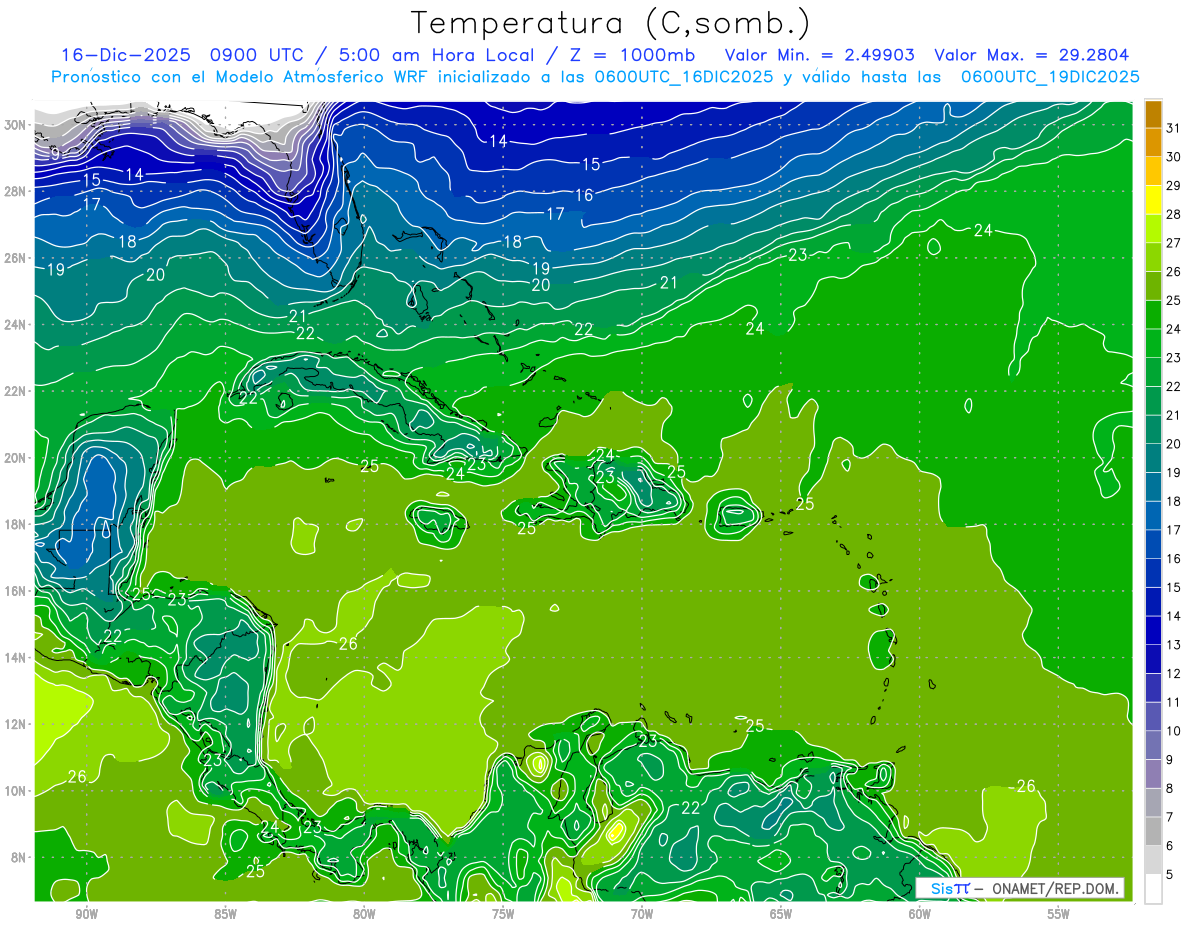Click the "27" value on the color scale
The height and width of the screenshot is (927, 1200).
(x=1174, y=243)
